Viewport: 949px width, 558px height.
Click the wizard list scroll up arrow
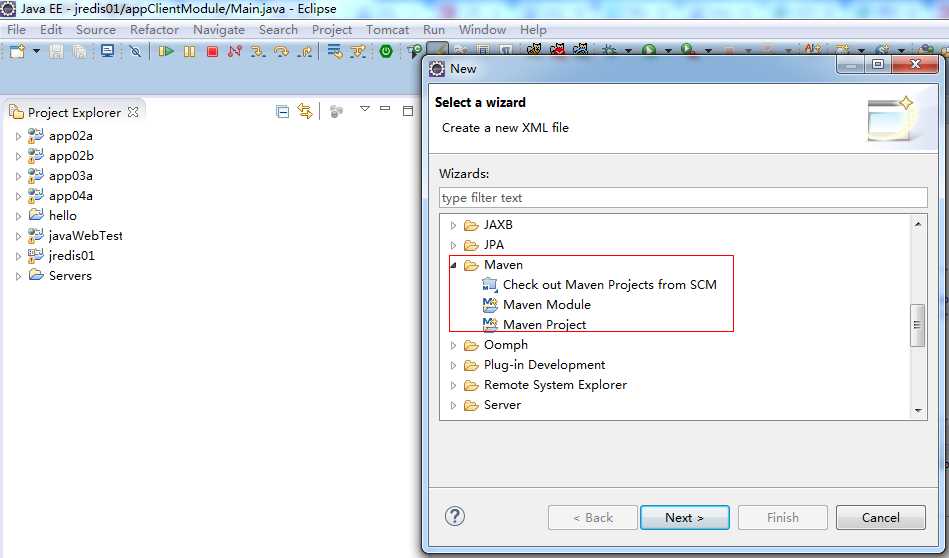click(x=918, y=224)
